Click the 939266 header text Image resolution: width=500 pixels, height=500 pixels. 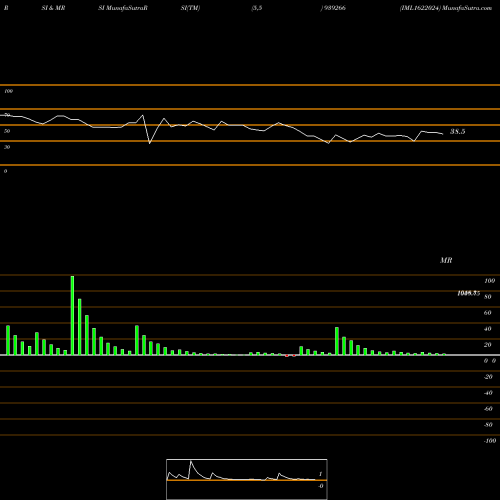point(334,8)
